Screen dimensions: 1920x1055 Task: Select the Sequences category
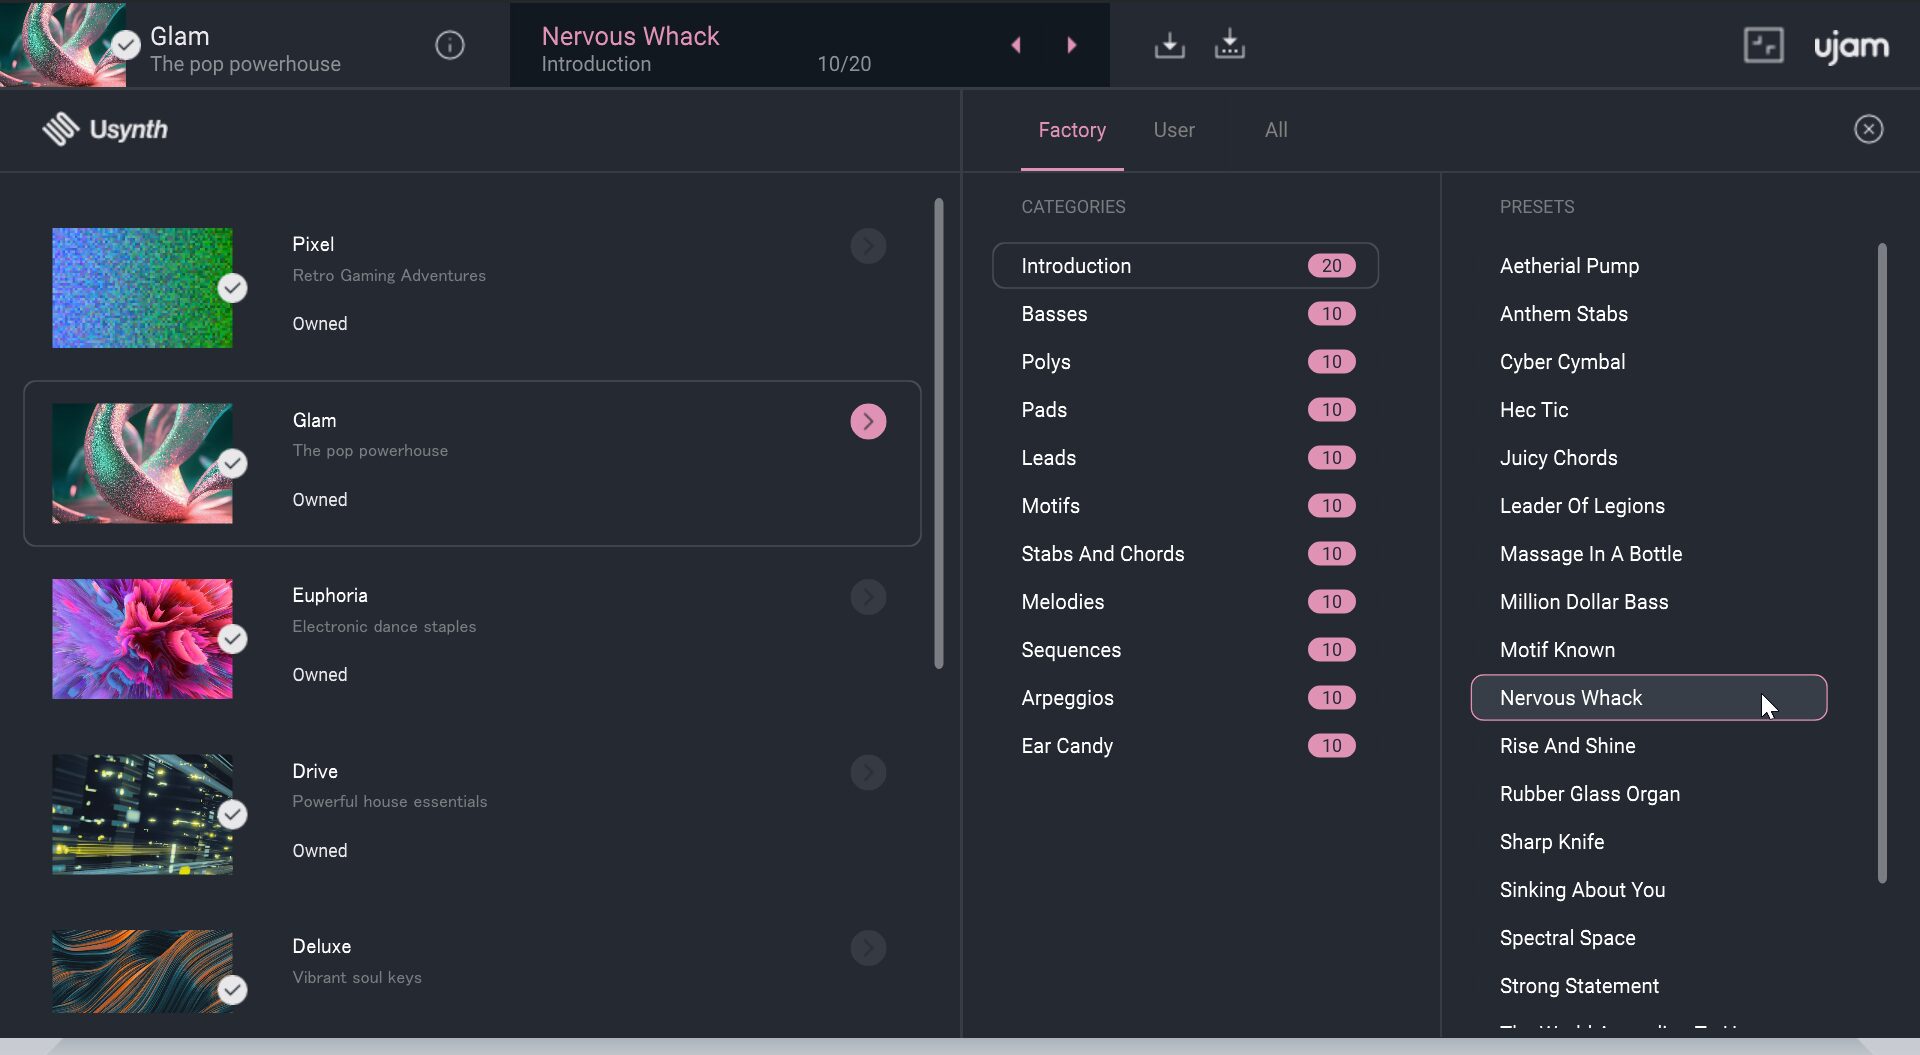point(1185,650)
